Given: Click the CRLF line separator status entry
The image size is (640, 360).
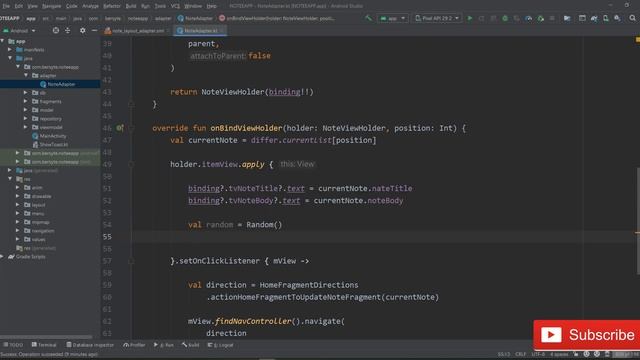Looking at the screenshot, I should pyautogui.click(x=520, y=354).
